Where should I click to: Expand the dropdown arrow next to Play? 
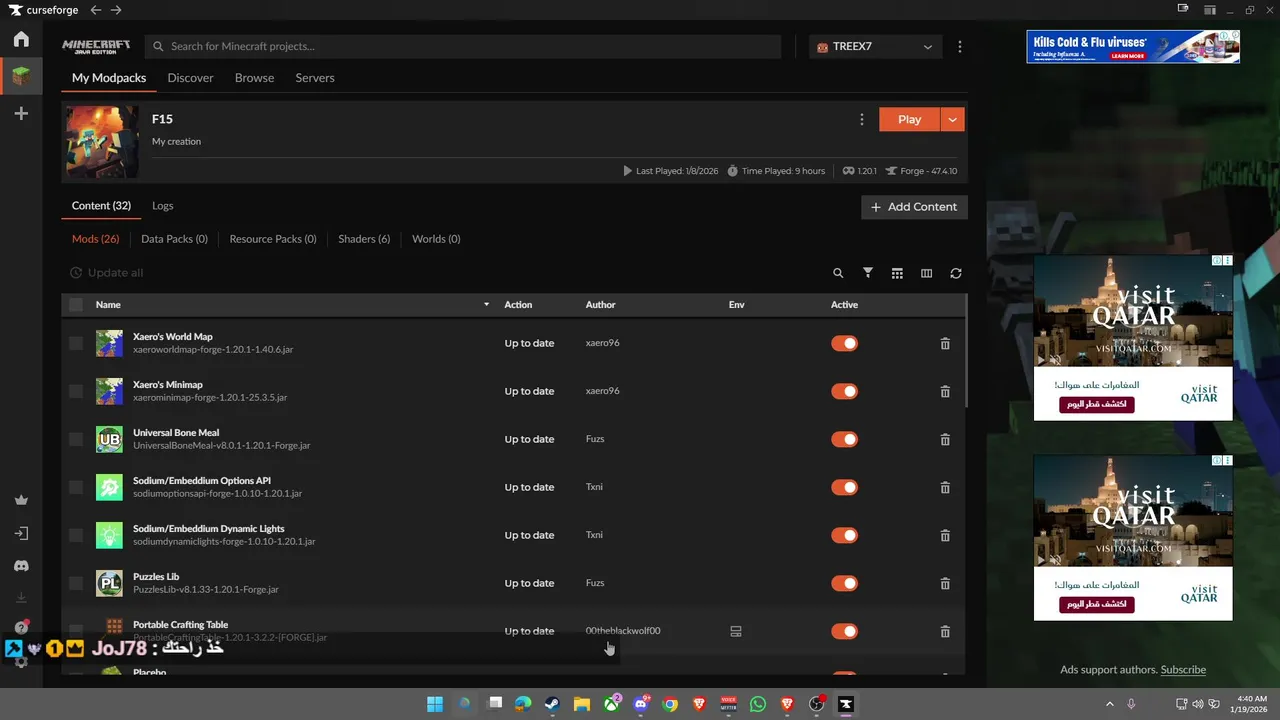(x=952, y=119)
